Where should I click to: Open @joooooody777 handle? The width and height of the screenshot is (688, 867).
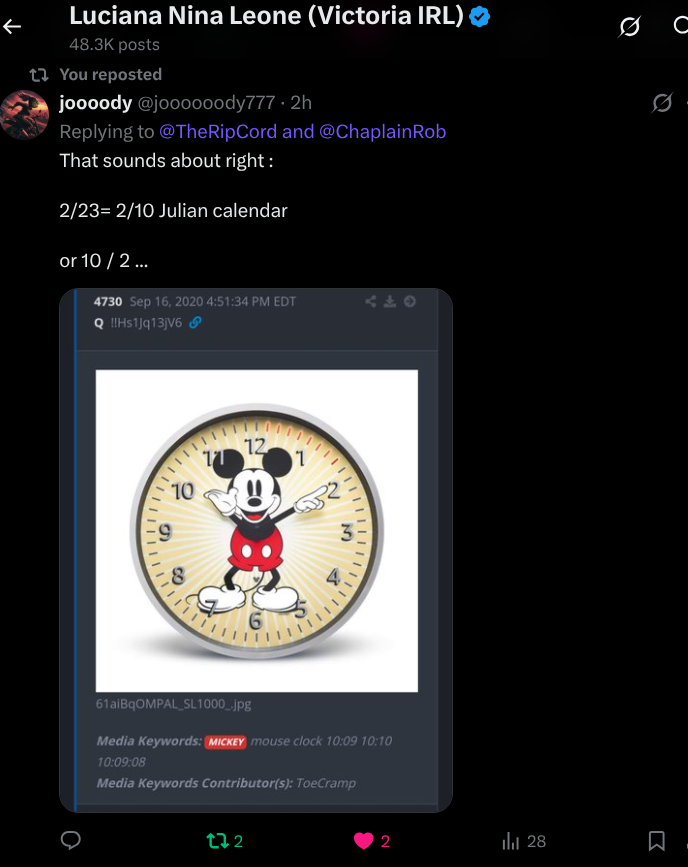[x=206, y=103]
